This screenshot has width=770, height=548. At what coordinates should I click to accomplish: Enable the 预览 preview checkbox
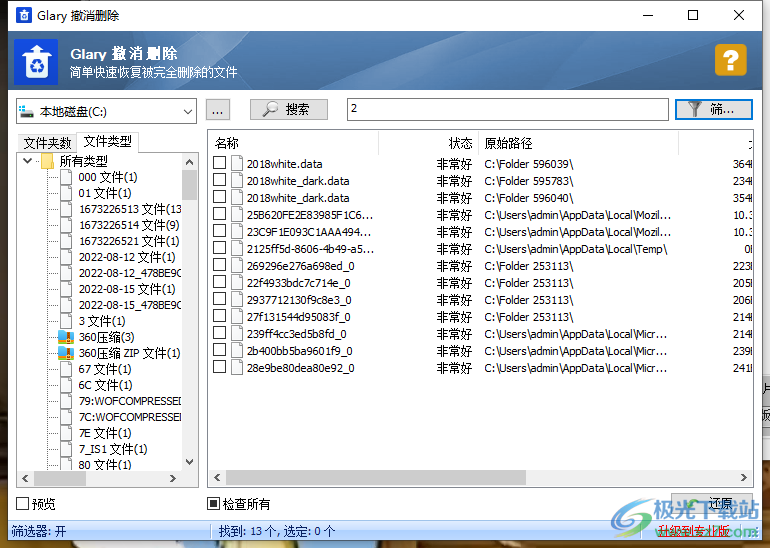pyautogui.click(x=23, y=503)
